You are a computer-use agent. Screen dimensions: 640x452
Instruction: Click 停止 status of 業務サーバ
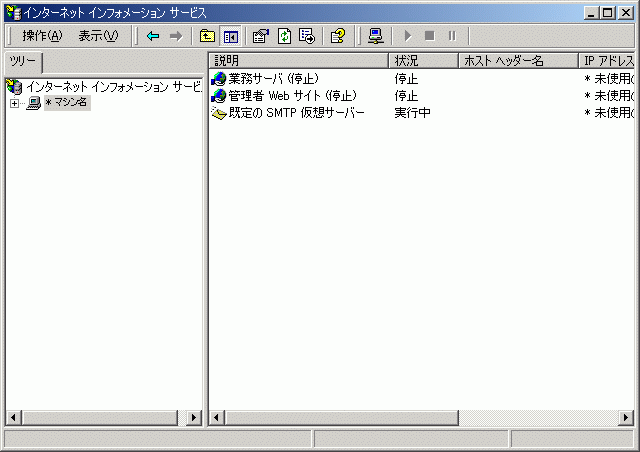click(406, 79)
